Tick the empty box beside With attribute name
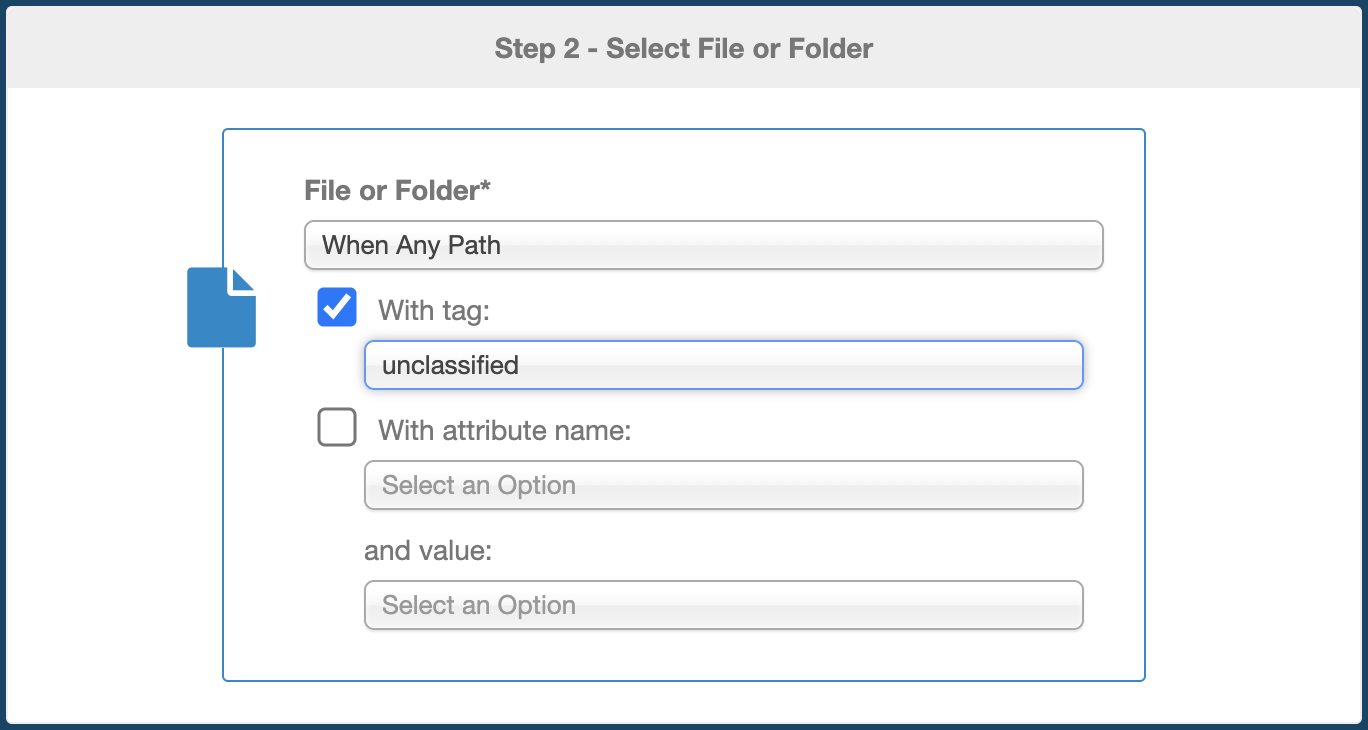The width and height of the screenshot is (1368, 730). click(x=337, y=427)
